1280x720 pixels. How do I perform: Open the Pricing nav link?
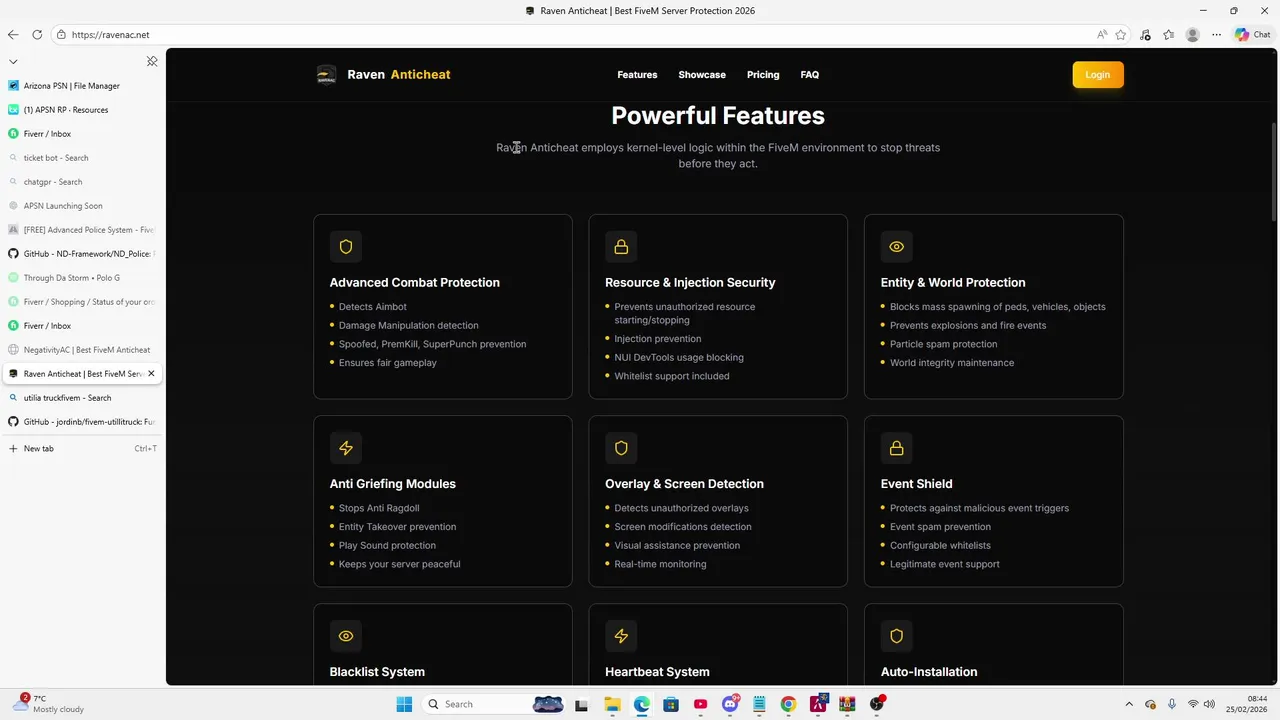(763, 75)
